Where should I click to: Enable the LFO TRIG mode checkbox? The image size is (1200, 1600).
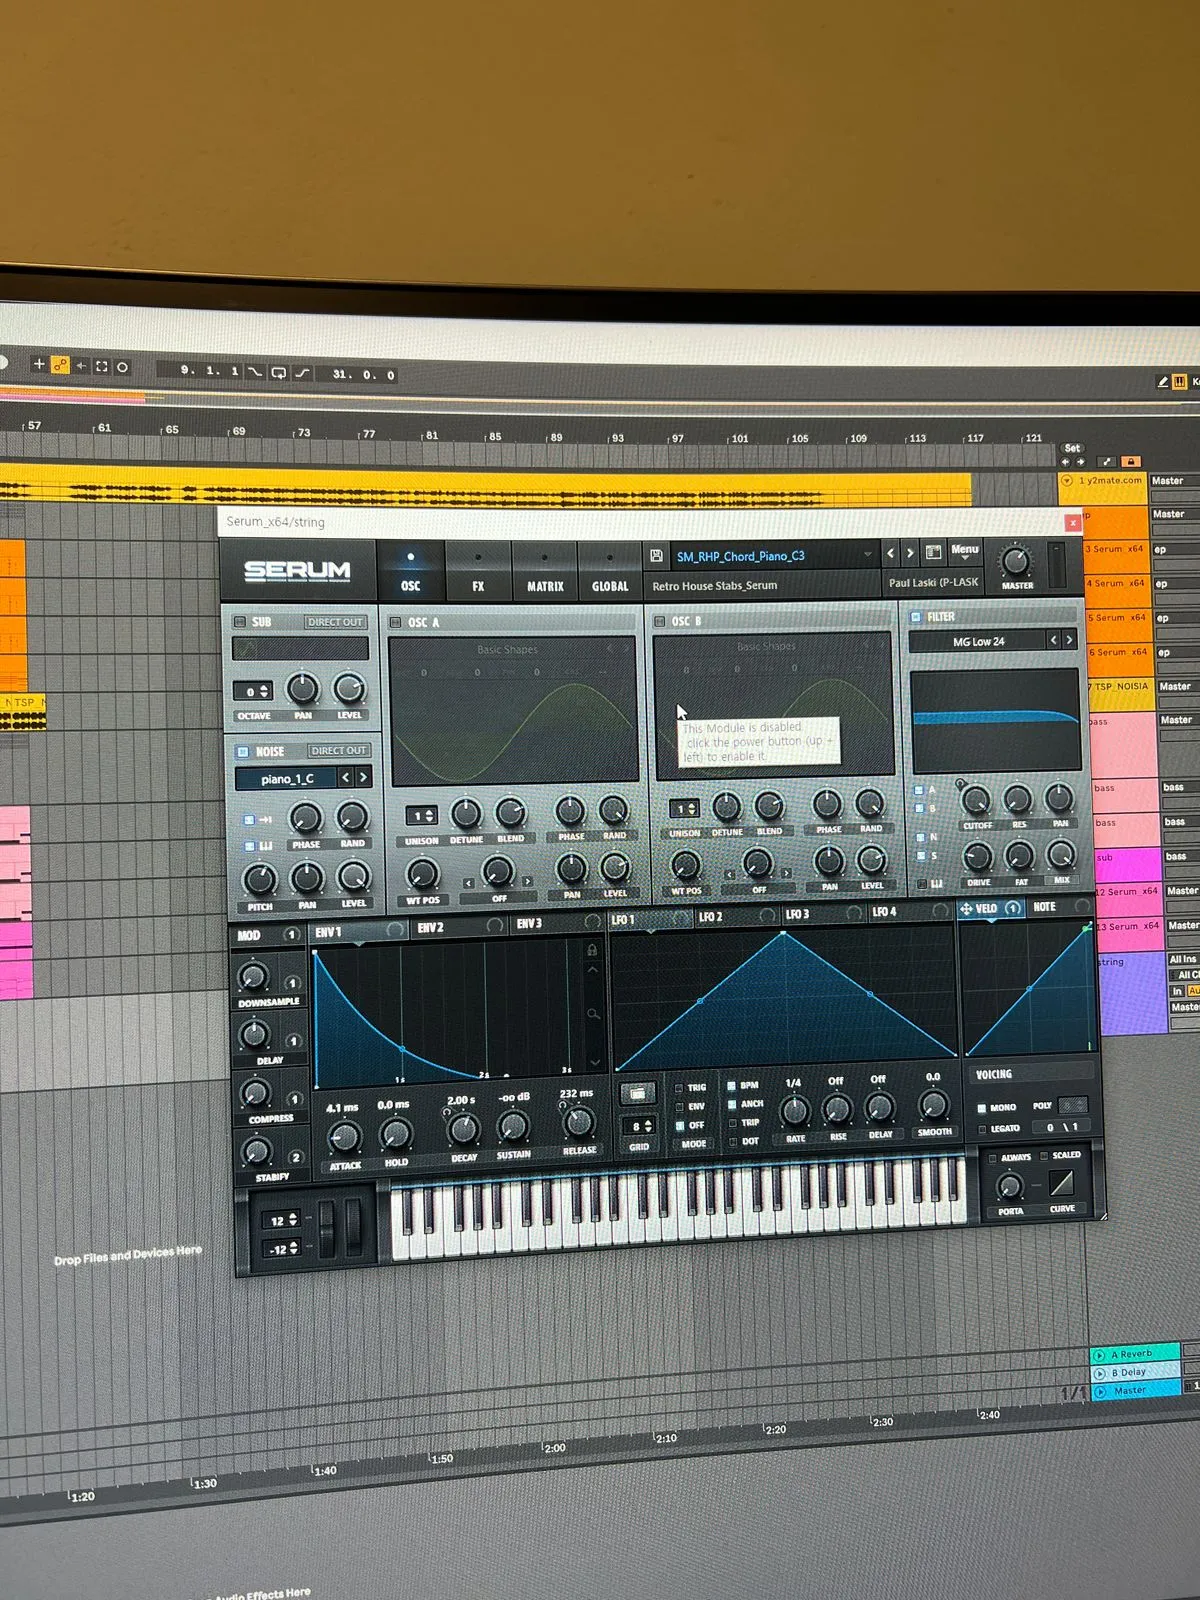[679, 1087]
